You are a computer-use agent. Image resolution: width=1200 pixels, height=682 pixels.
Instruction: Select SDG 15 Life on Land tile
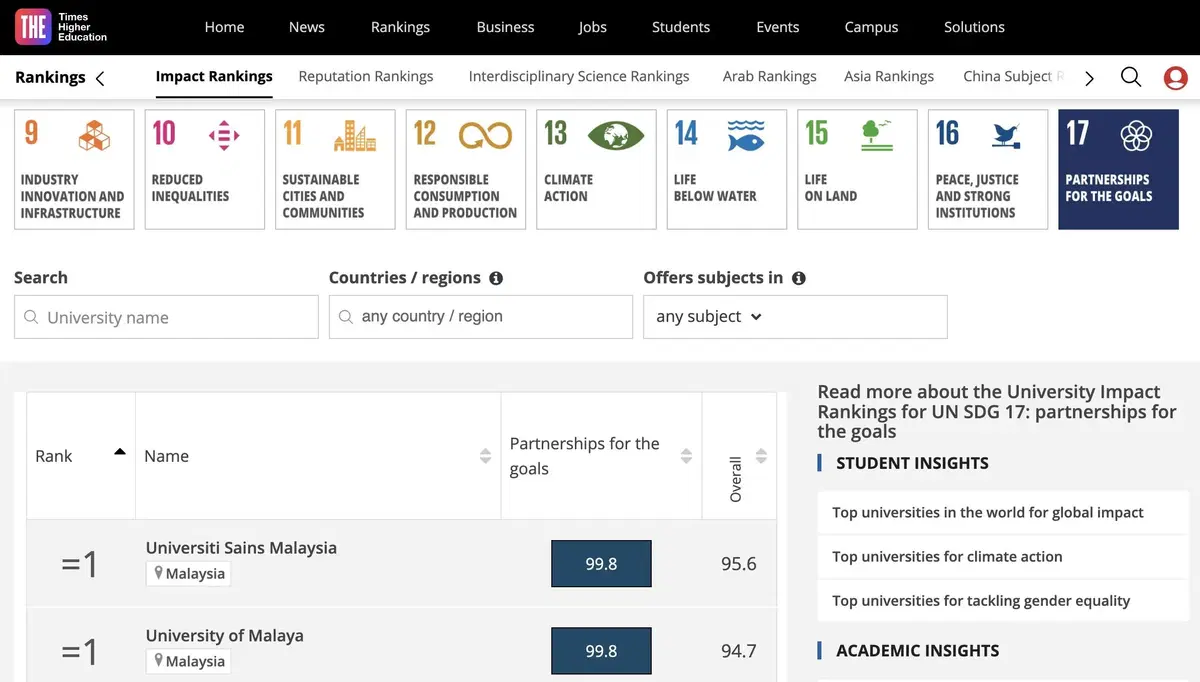[x=857, y=169]
